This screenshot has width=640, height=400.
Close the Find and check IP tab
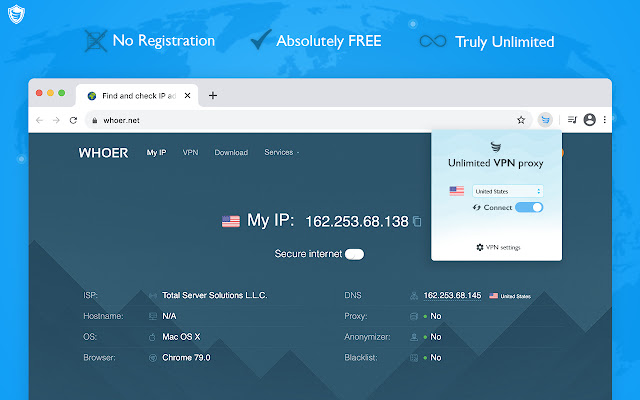(x=187, y=96)
